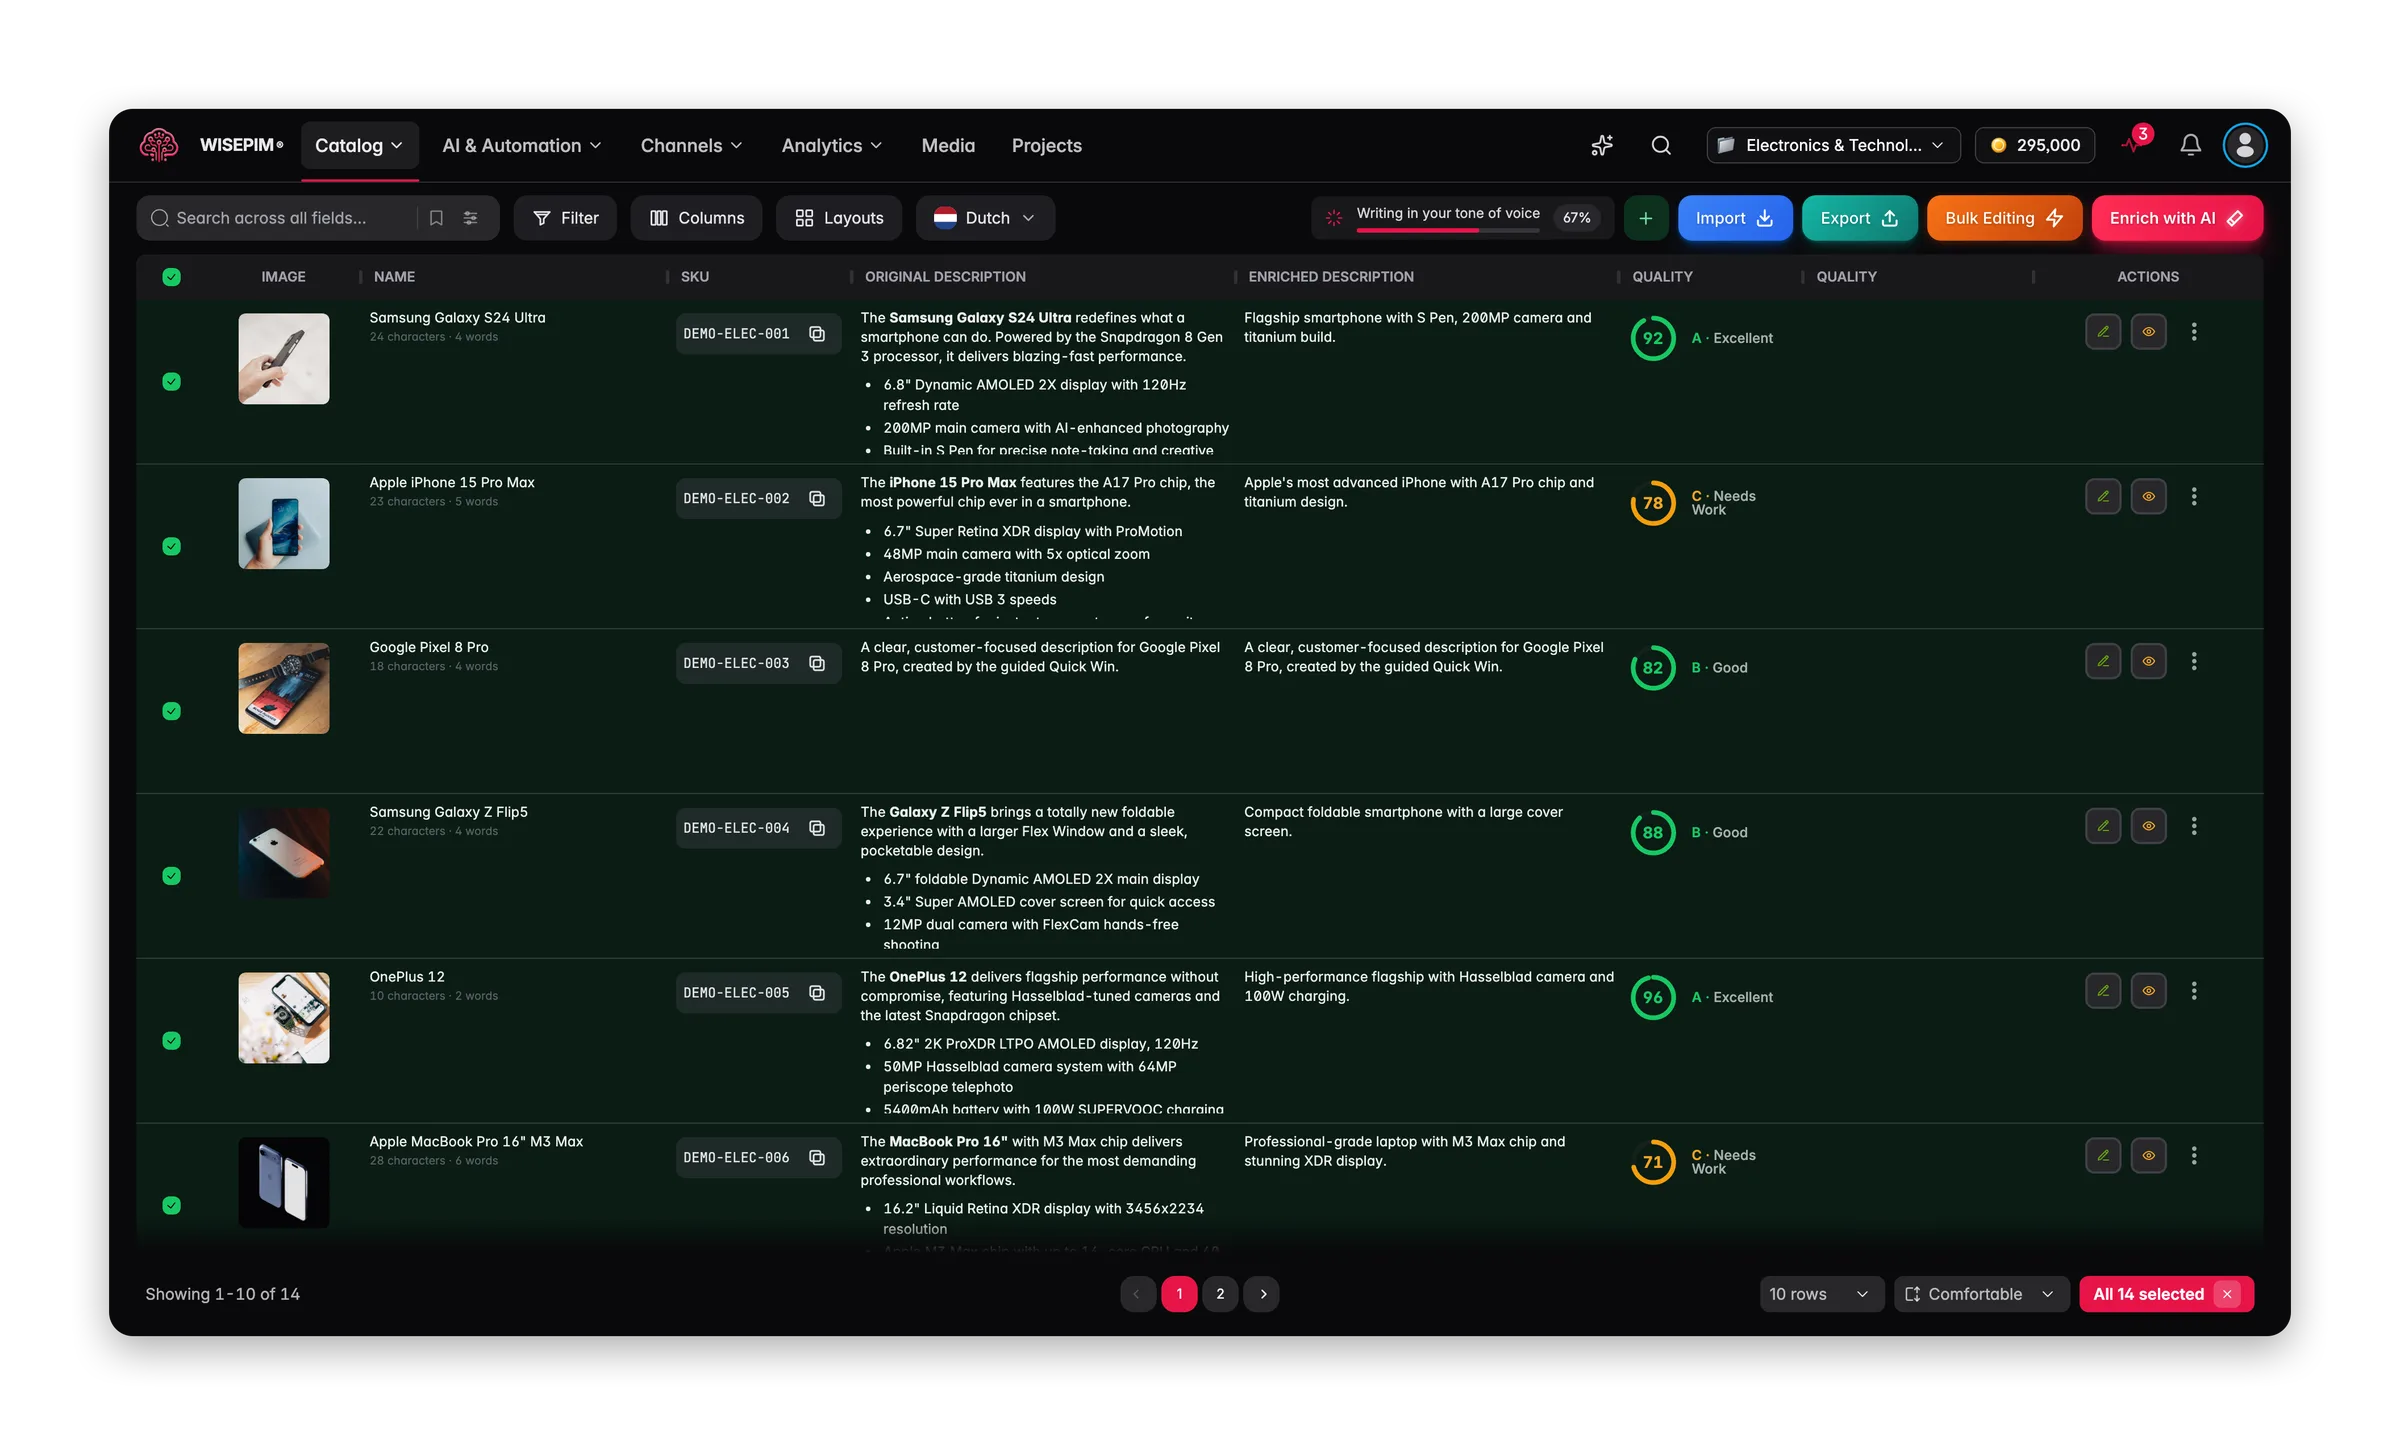Open the Filter panel
Viewport: 2400px width, 1445px height.
565,218
